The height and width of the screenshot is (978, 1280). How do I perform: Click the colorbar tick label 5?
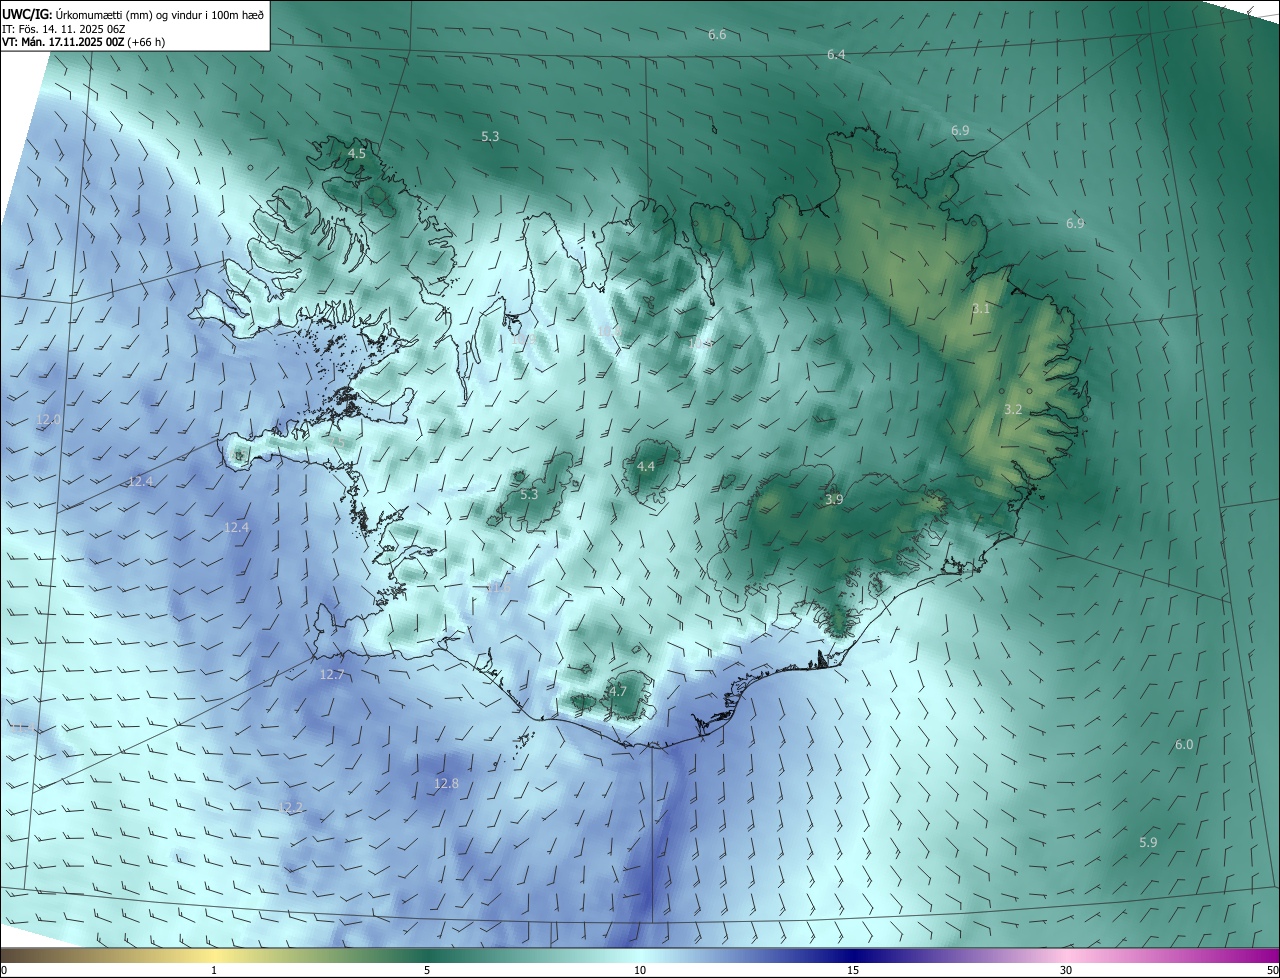point(427,970)
